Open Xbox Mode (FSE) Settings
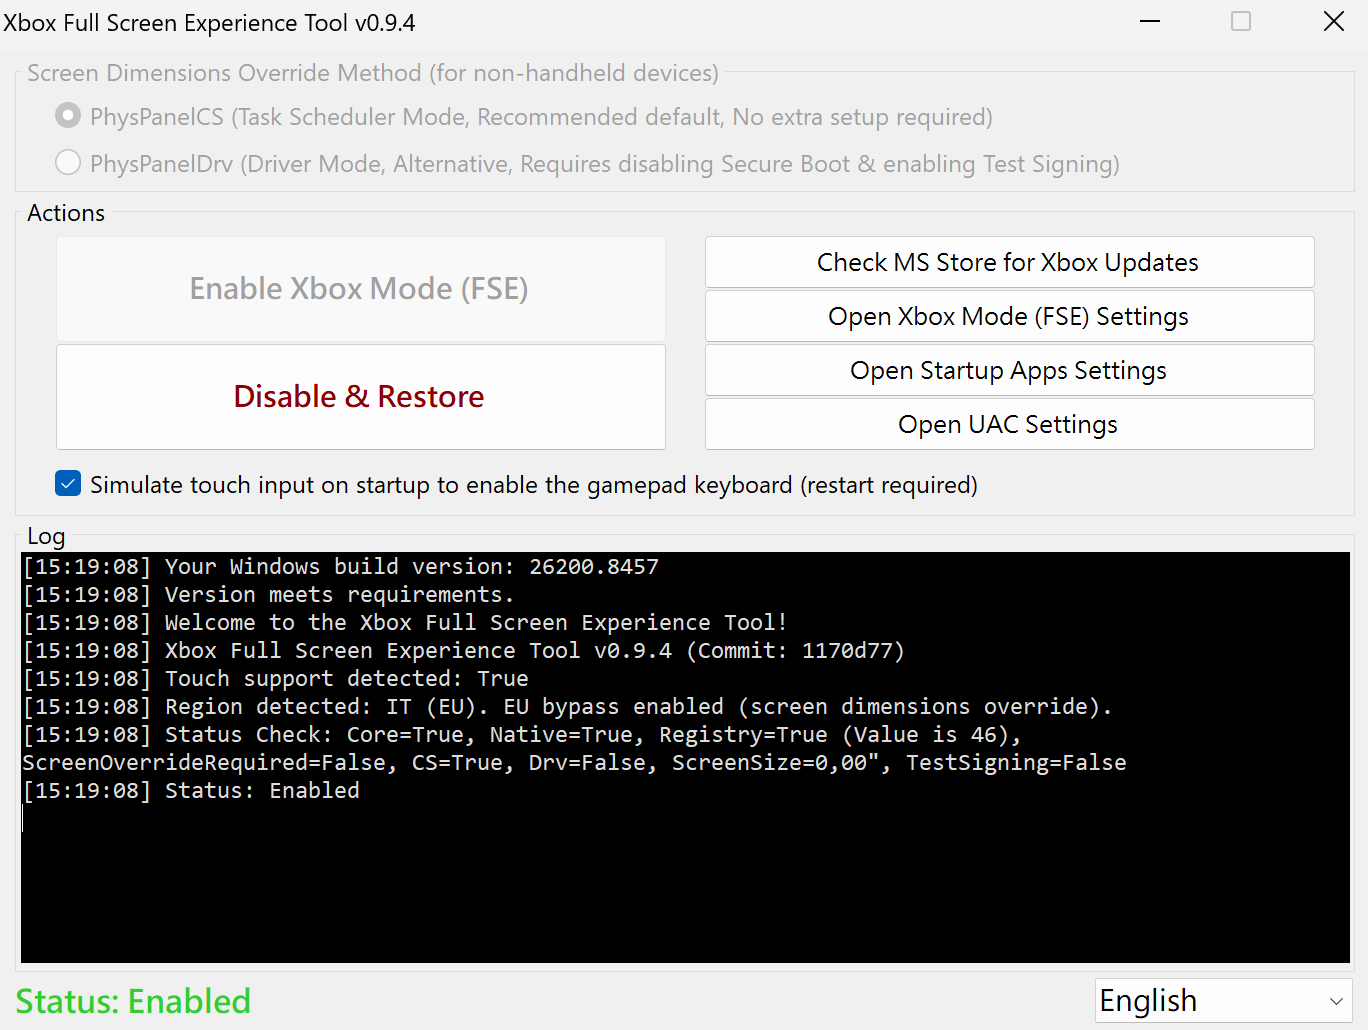The height and width of the screenshot is (1030, 1368). tap(1009, 316)
